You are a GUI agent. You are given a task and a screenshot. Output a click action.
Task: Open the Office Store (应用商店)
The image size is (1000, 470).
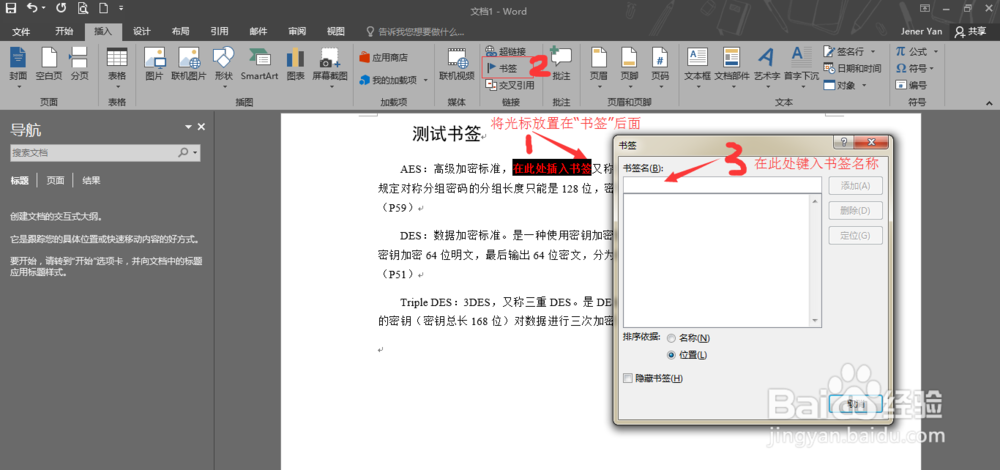[x=383, y=57]
